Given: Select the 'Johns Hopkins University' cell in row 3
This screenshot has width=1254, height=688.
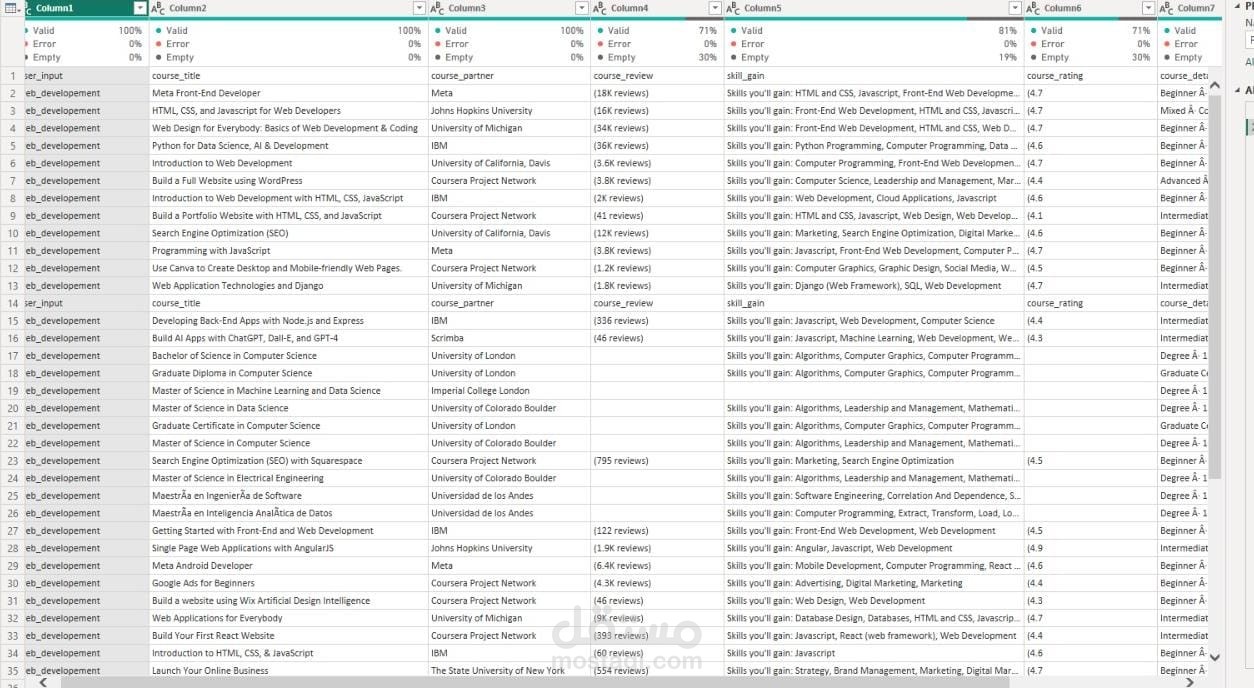Looking at the screenshot, I should click(x=509, y=111).
